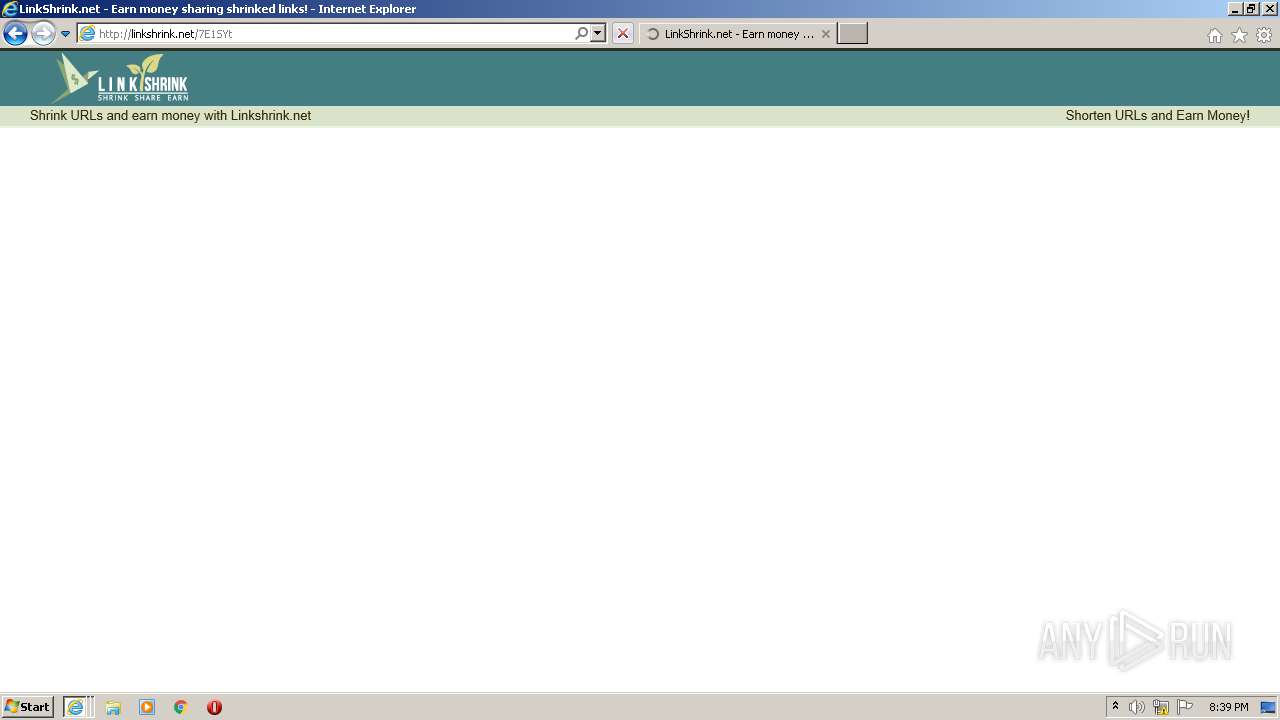Open the Tools gear menu
The height and width of the screenshot is (720, 1280).
(x=1264, y=35)
